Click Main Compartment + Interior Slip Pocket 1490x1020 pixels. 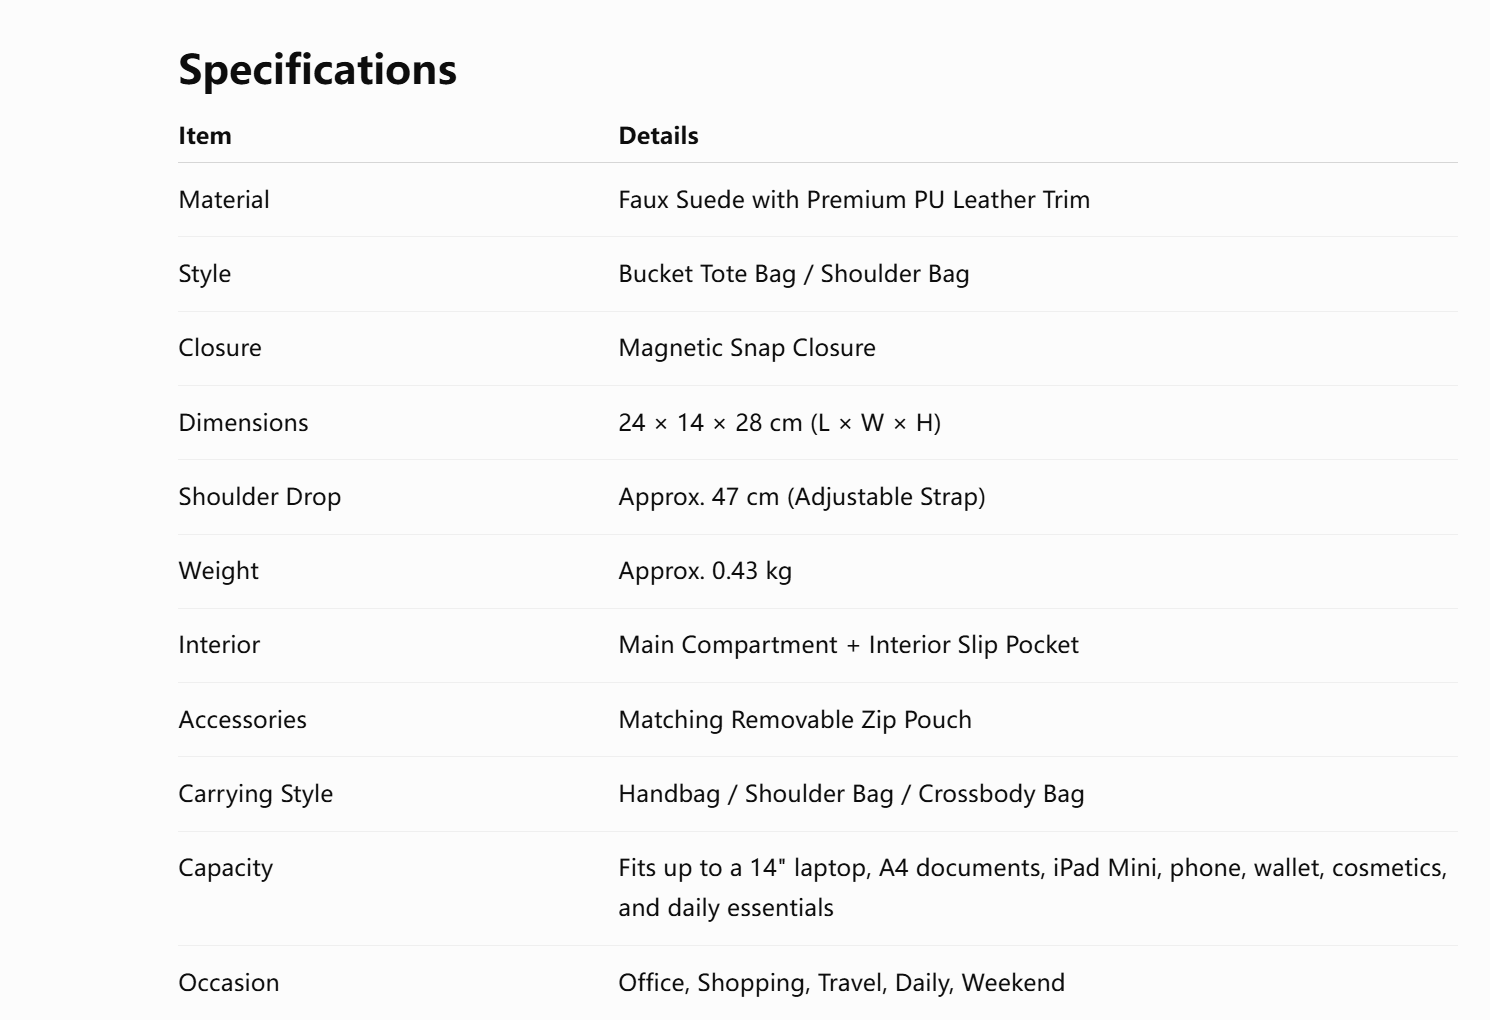coord(848,645)
